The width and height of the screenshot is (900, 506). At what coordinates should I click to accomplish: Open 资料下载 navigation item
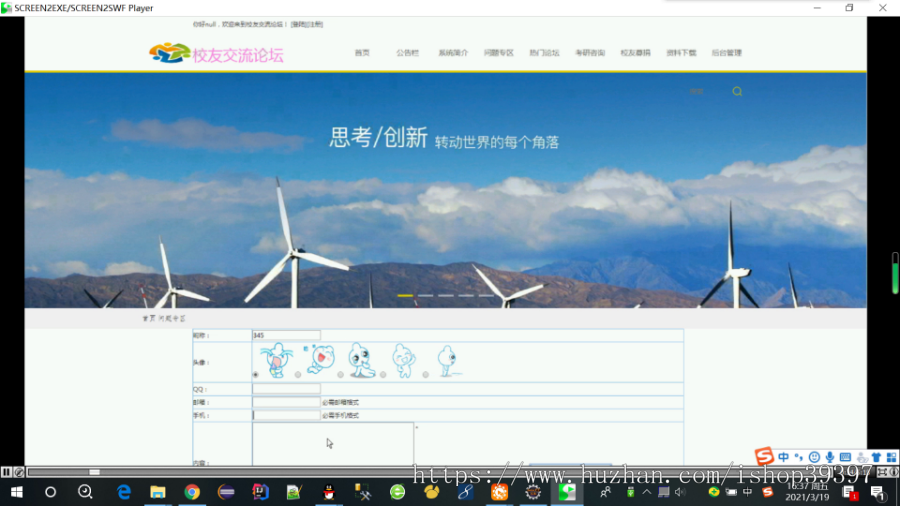tap(681, 53)
